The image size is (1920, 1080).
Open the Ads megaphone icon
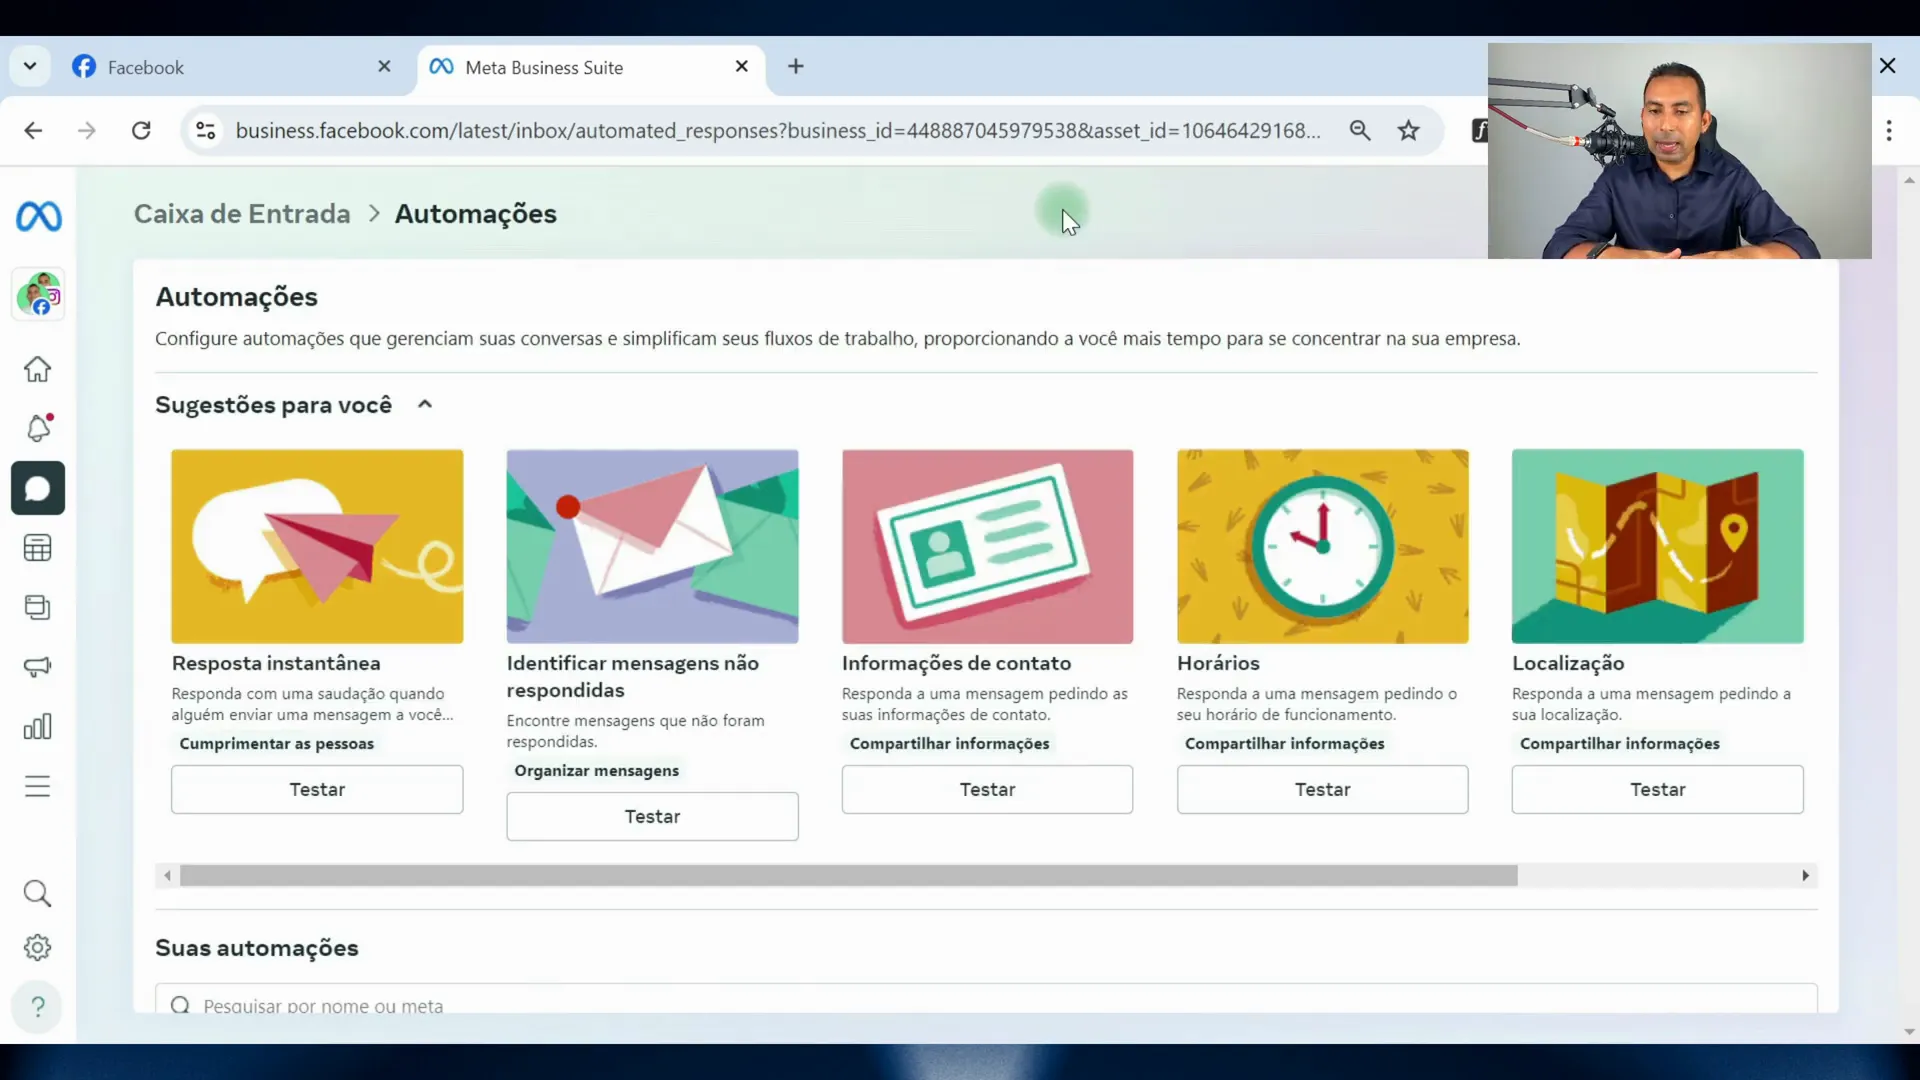pyautogui.click(x=38, y=667)
